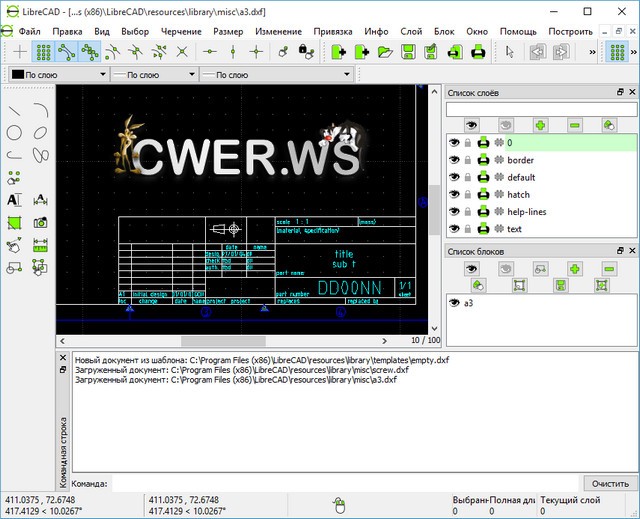
Task: Click the Print icon in top toolbar
Action: pyautogui.click(x=478, y=51)
